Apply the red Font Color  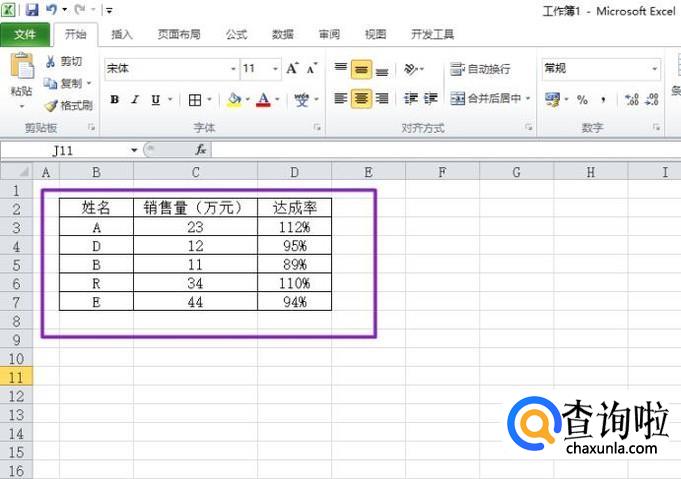pos(263,100)
